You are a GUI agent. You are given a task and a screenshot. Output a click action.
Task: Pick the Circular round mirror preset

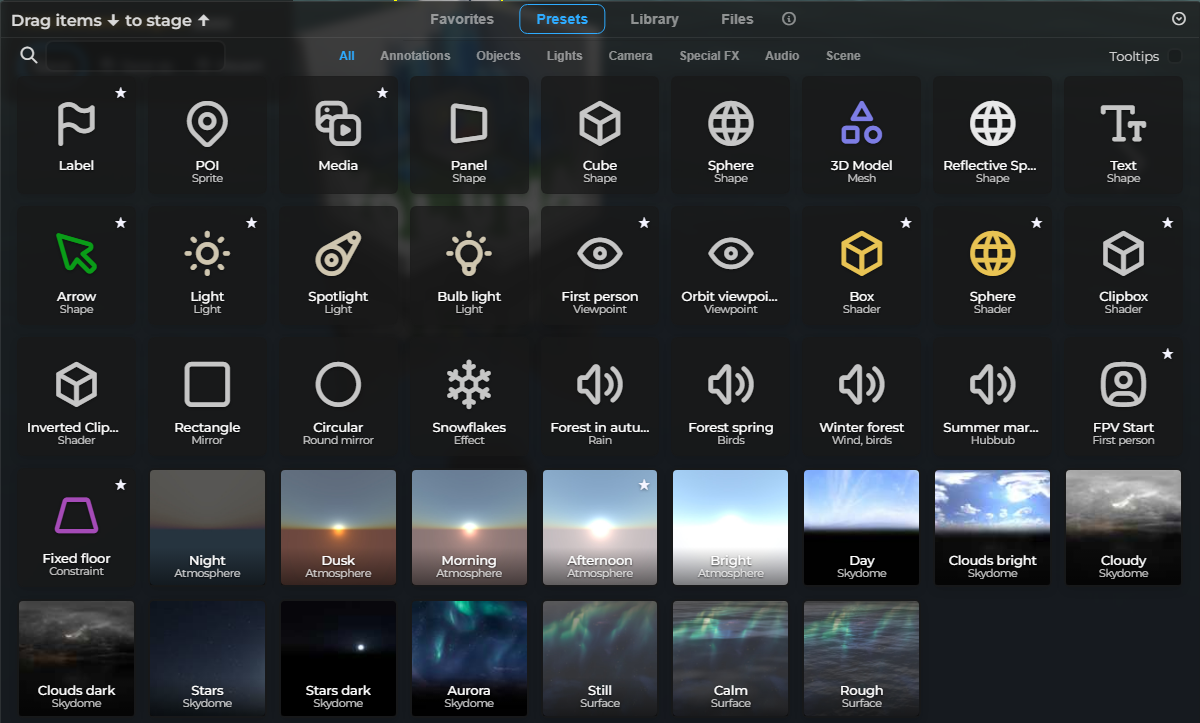pos(338,397)
